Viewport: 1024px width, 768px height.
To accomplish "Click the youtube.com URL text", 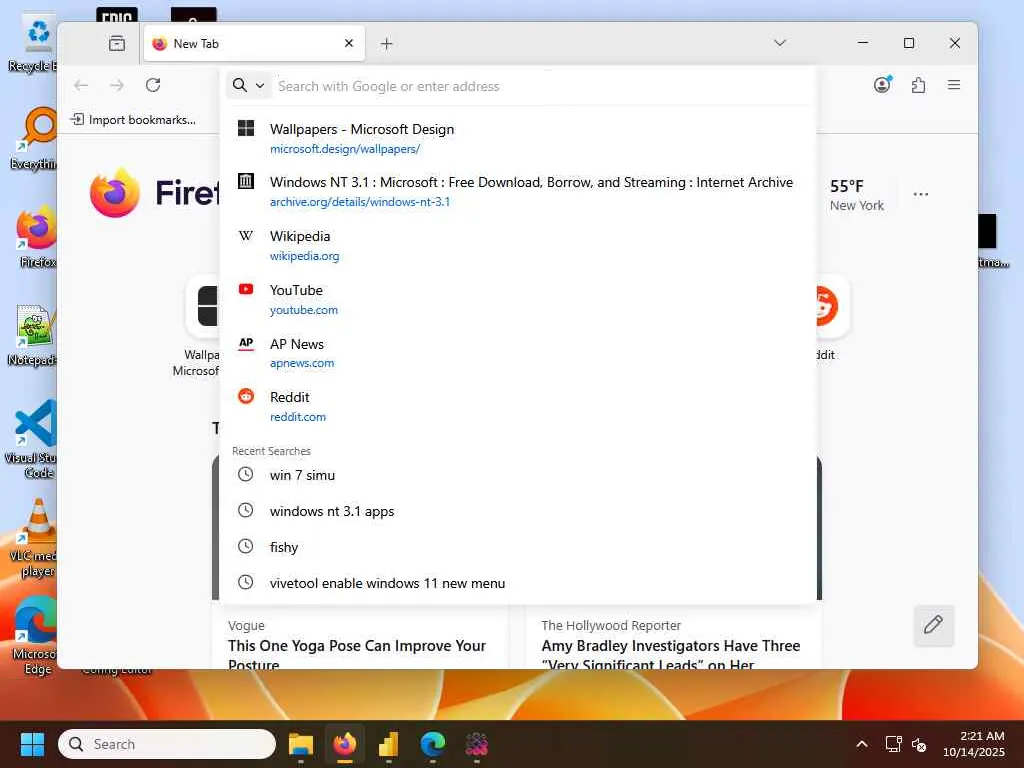I will (x=304, y=310).
